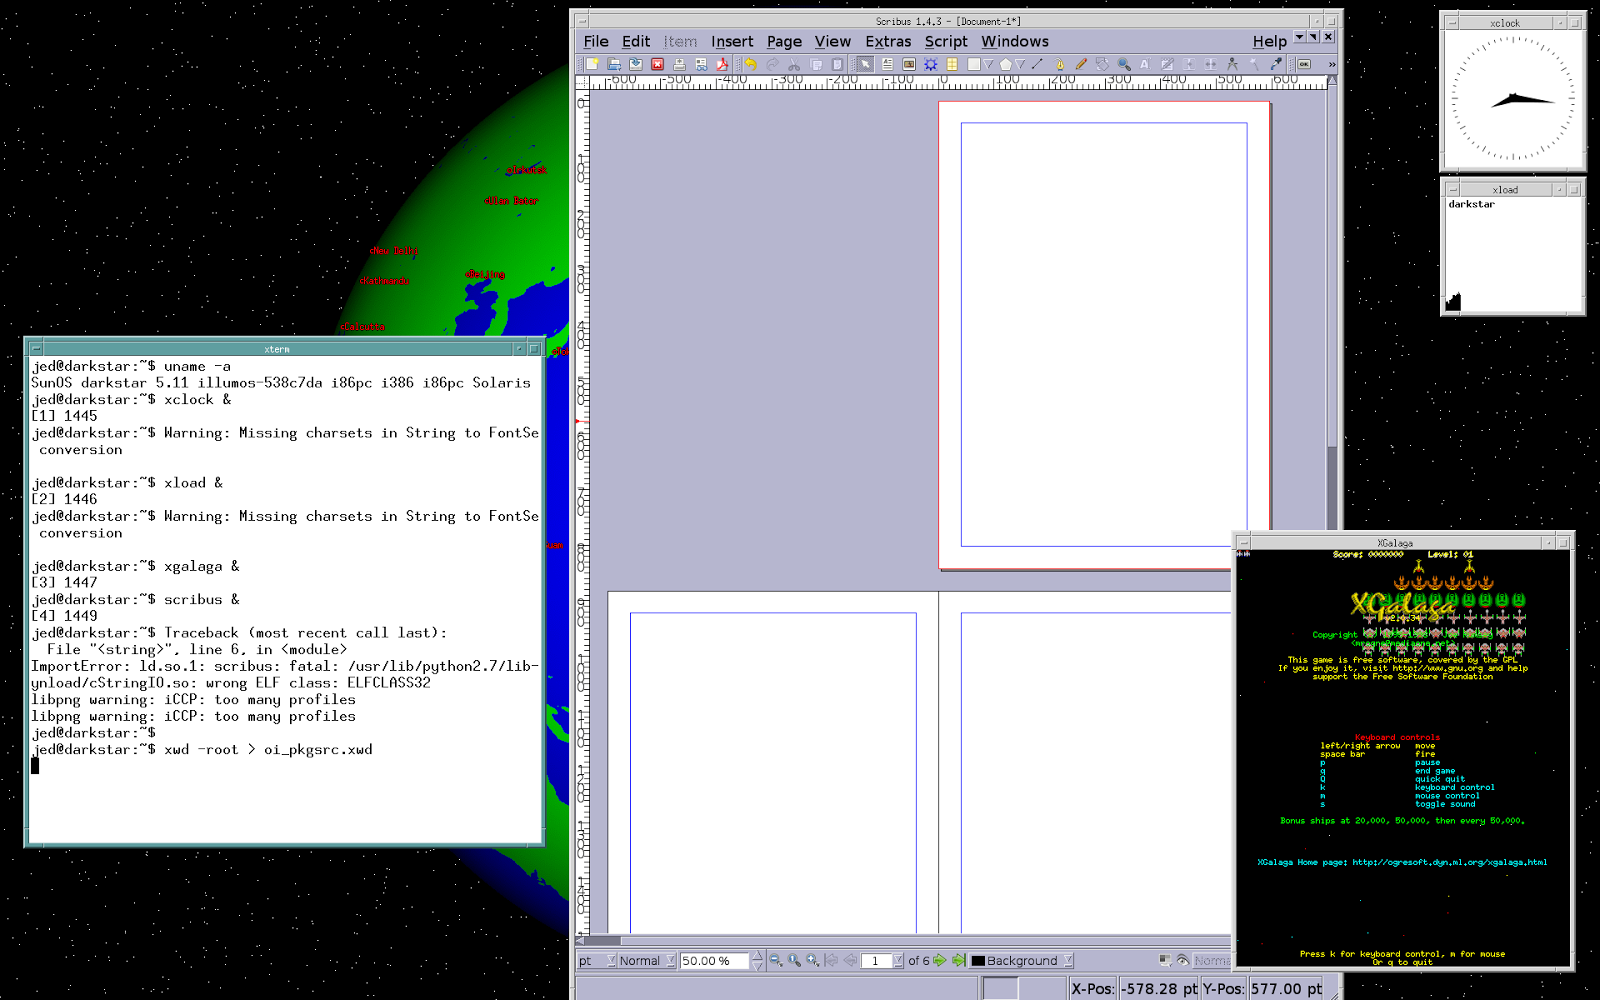The height and width of the screenshot is (1000, 1600).
Task: Click the zoom out magnifier in bottom bar
Action: click(x=776, y=961)
